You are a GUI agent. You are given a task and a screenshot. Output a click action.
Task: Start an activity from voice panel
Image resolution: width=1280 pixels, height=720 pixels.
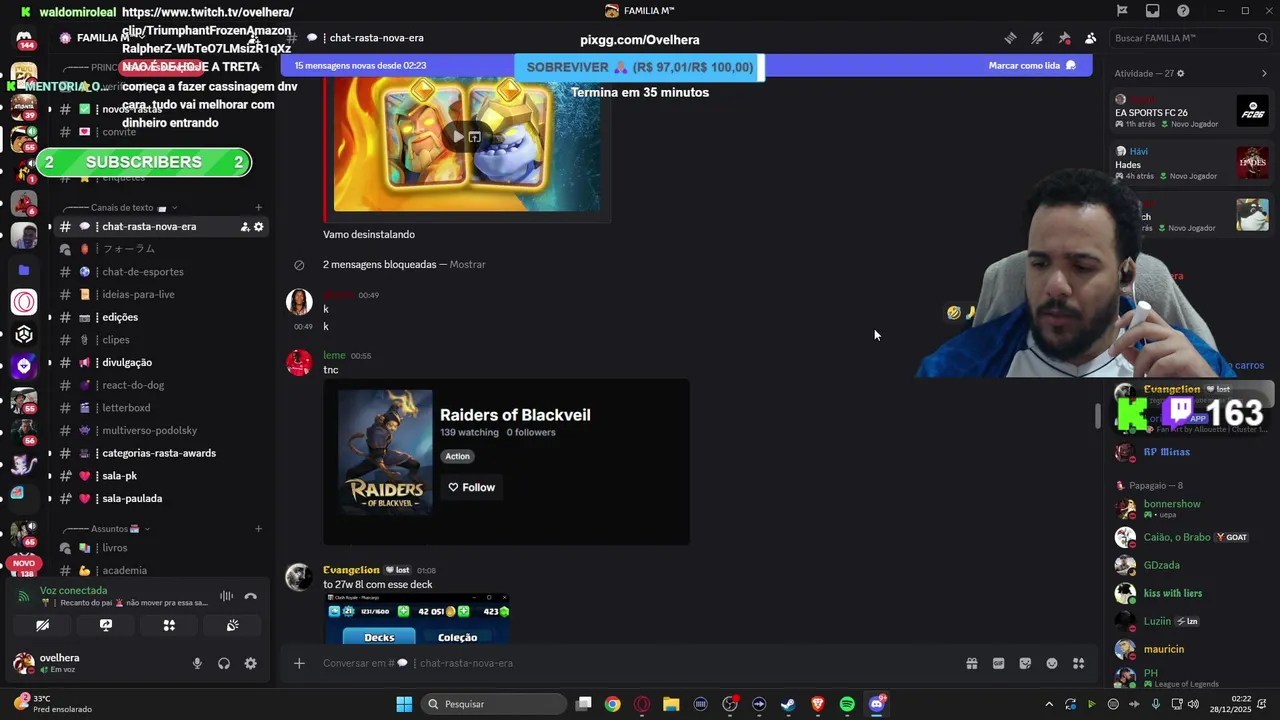(169, 626)
